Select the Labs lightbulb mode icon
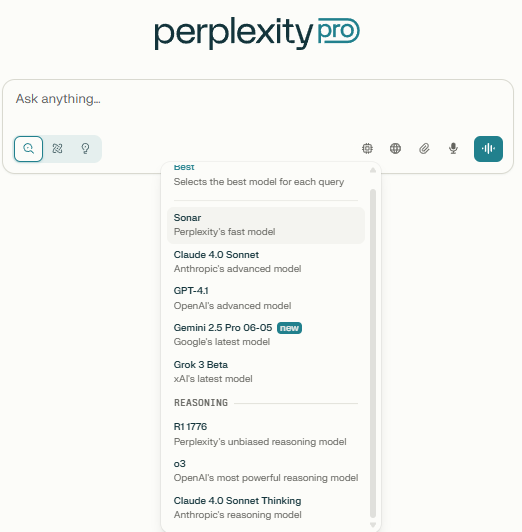 [x=85, y=149]
